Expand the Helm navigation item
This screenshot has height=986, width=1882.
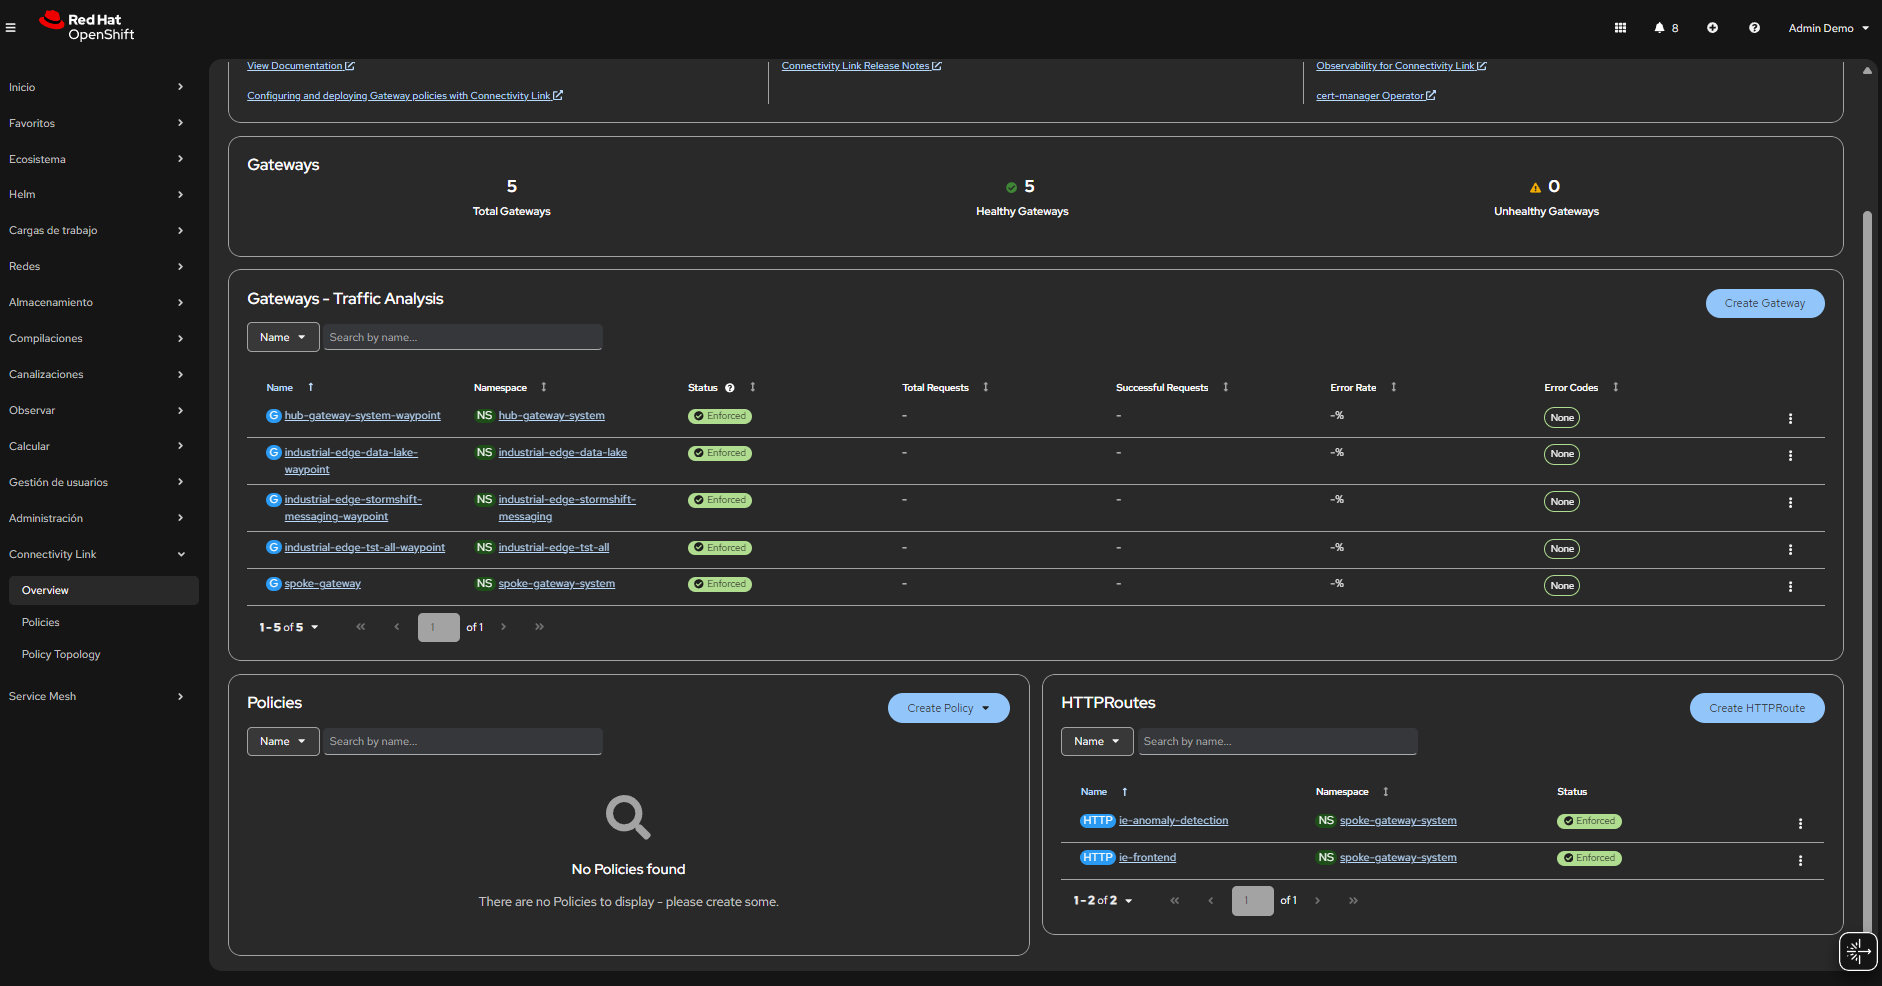(x=97, y=194)
